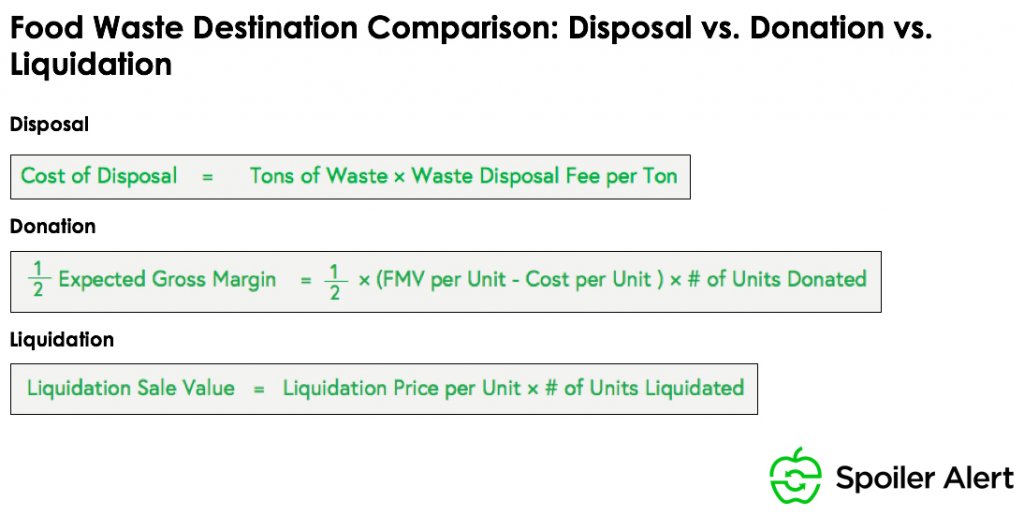Screen dimensions: 1024x516
Task: Click the Donation section heading
Action: click(x=52, y=226)
